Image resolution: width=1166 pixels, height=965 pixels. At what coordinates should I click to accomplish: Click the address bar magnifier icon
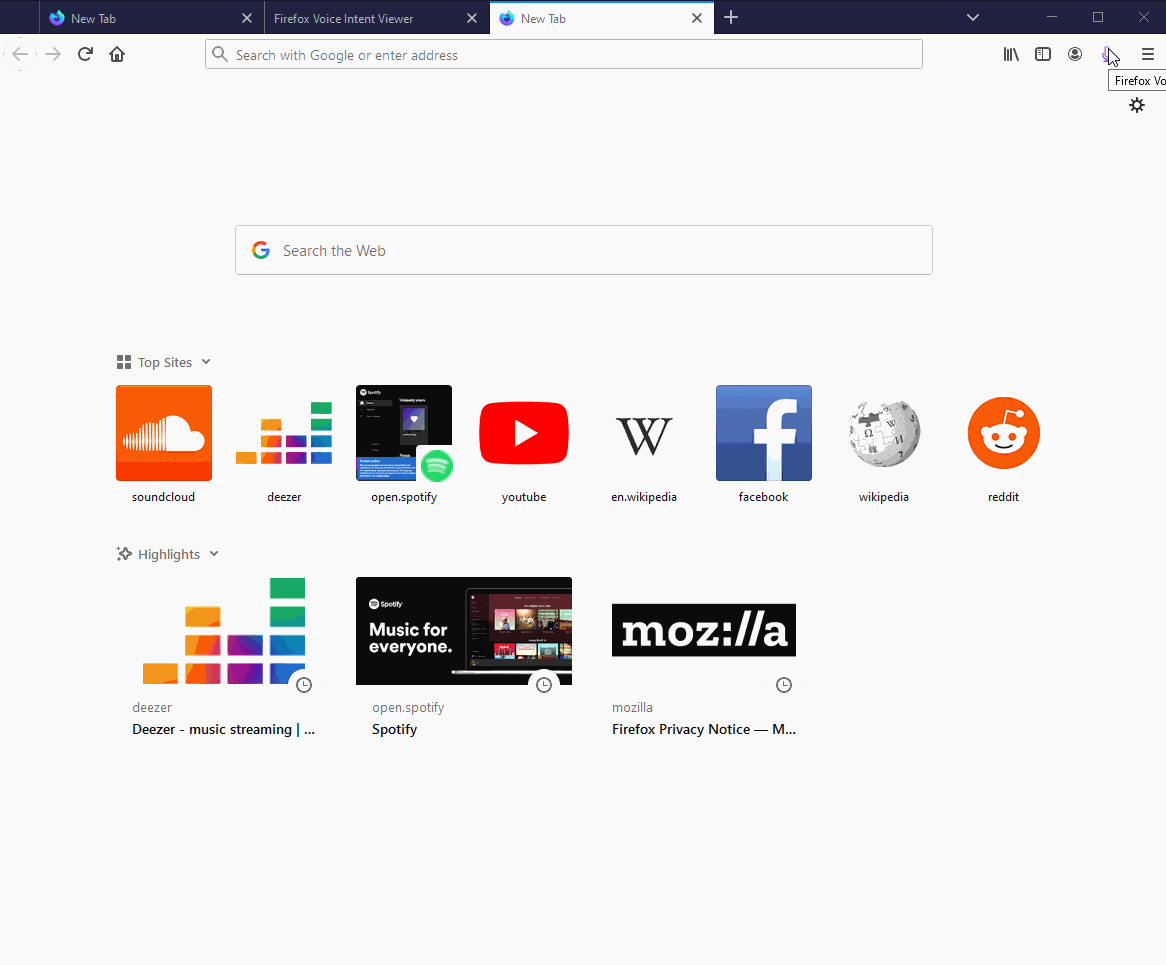pyautogui.click(x=219, y=54)
